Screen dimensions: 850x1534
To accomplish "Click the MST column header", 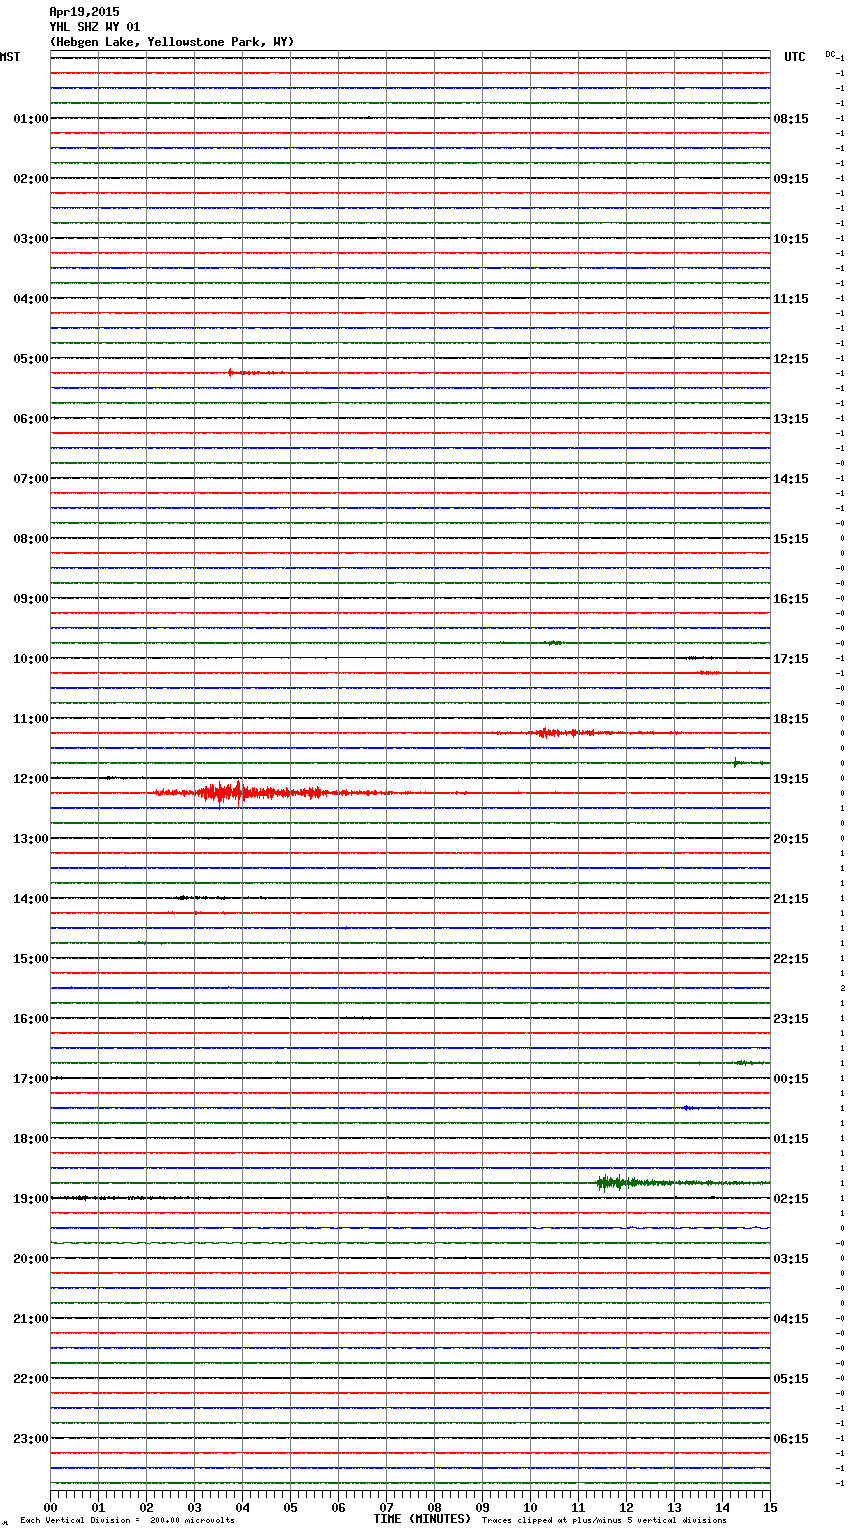I will [10, 57].
